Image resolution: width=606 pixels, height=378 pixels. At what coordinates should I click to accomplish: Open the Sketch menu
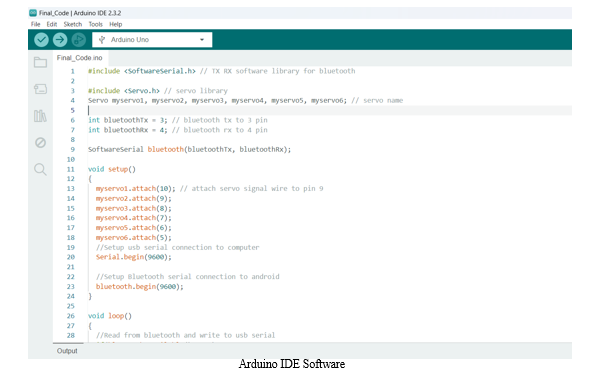tap(73, 24)
